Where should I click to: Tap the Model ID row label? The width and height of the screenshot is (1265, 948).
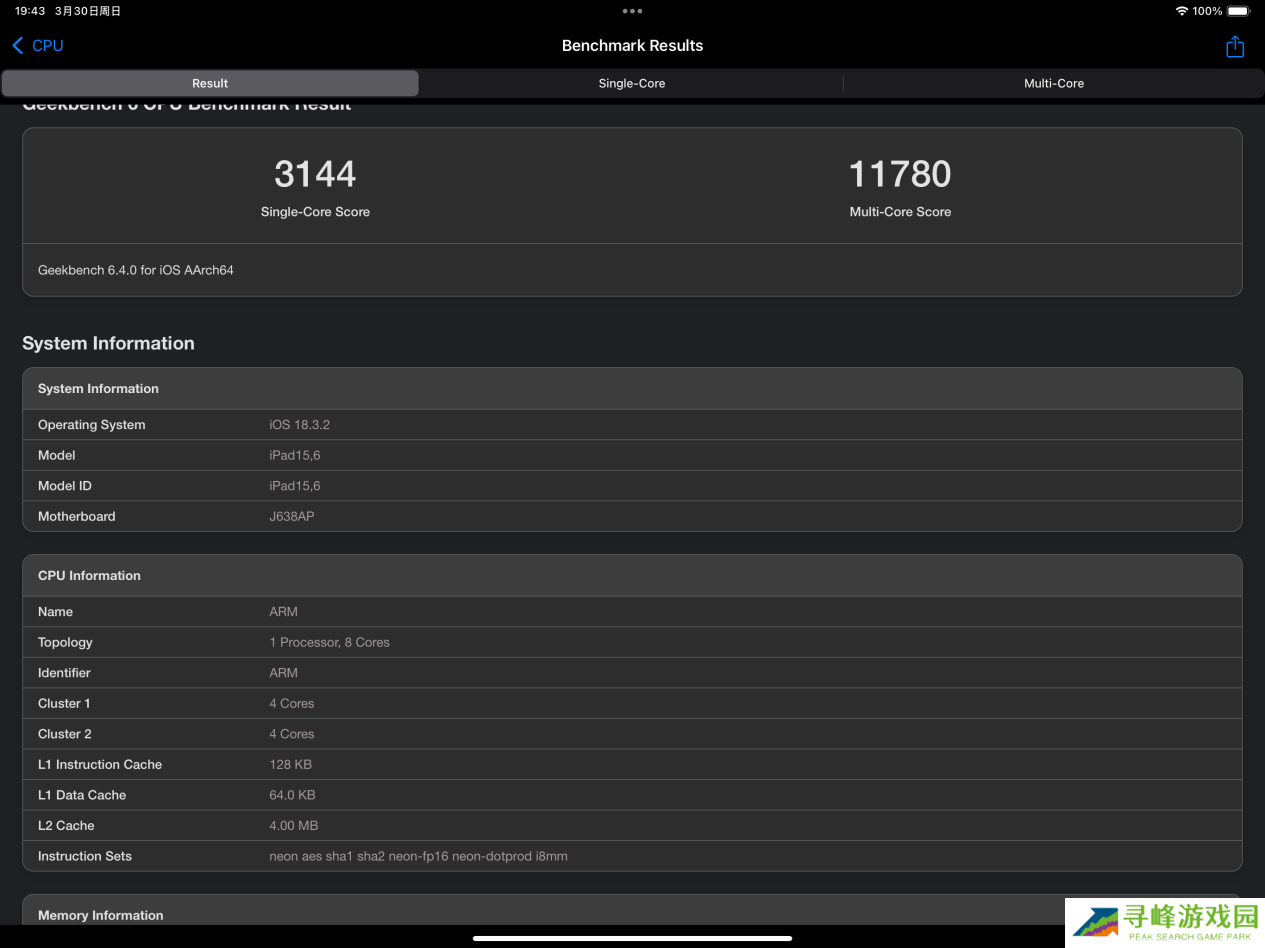tap(64, 486)
